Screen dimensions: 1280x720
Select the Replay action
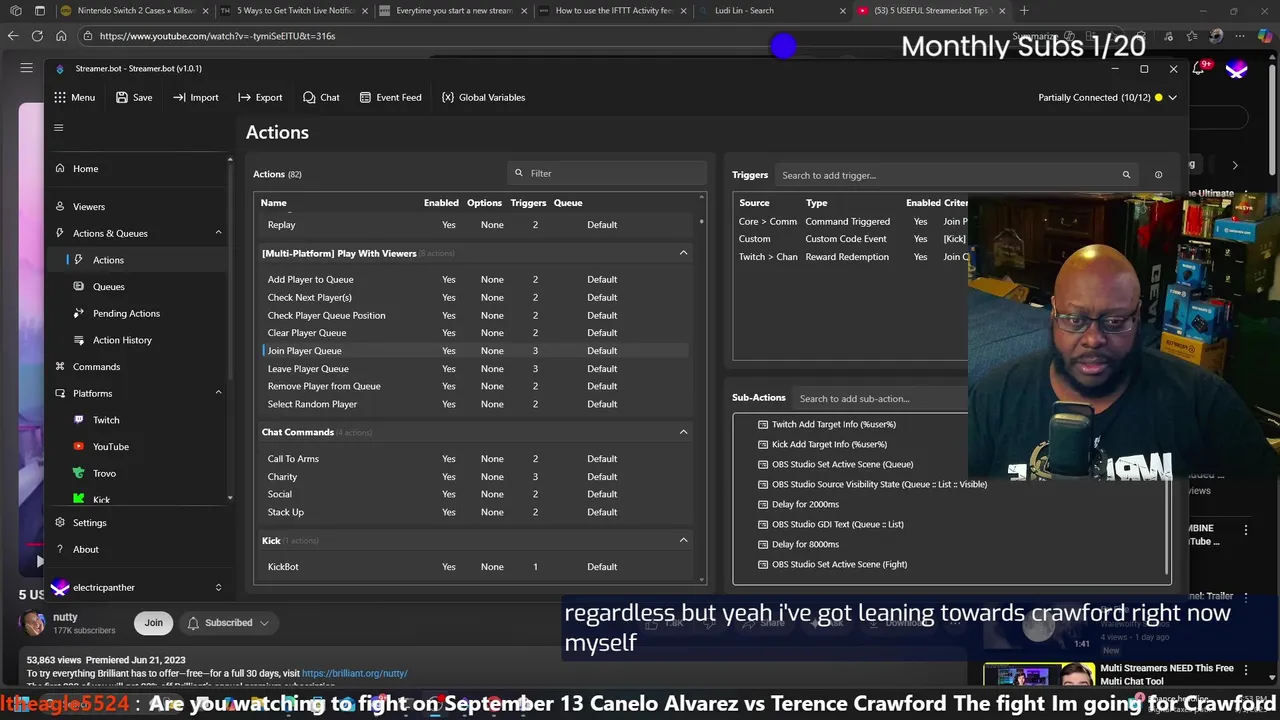click(x=475, y=225)
